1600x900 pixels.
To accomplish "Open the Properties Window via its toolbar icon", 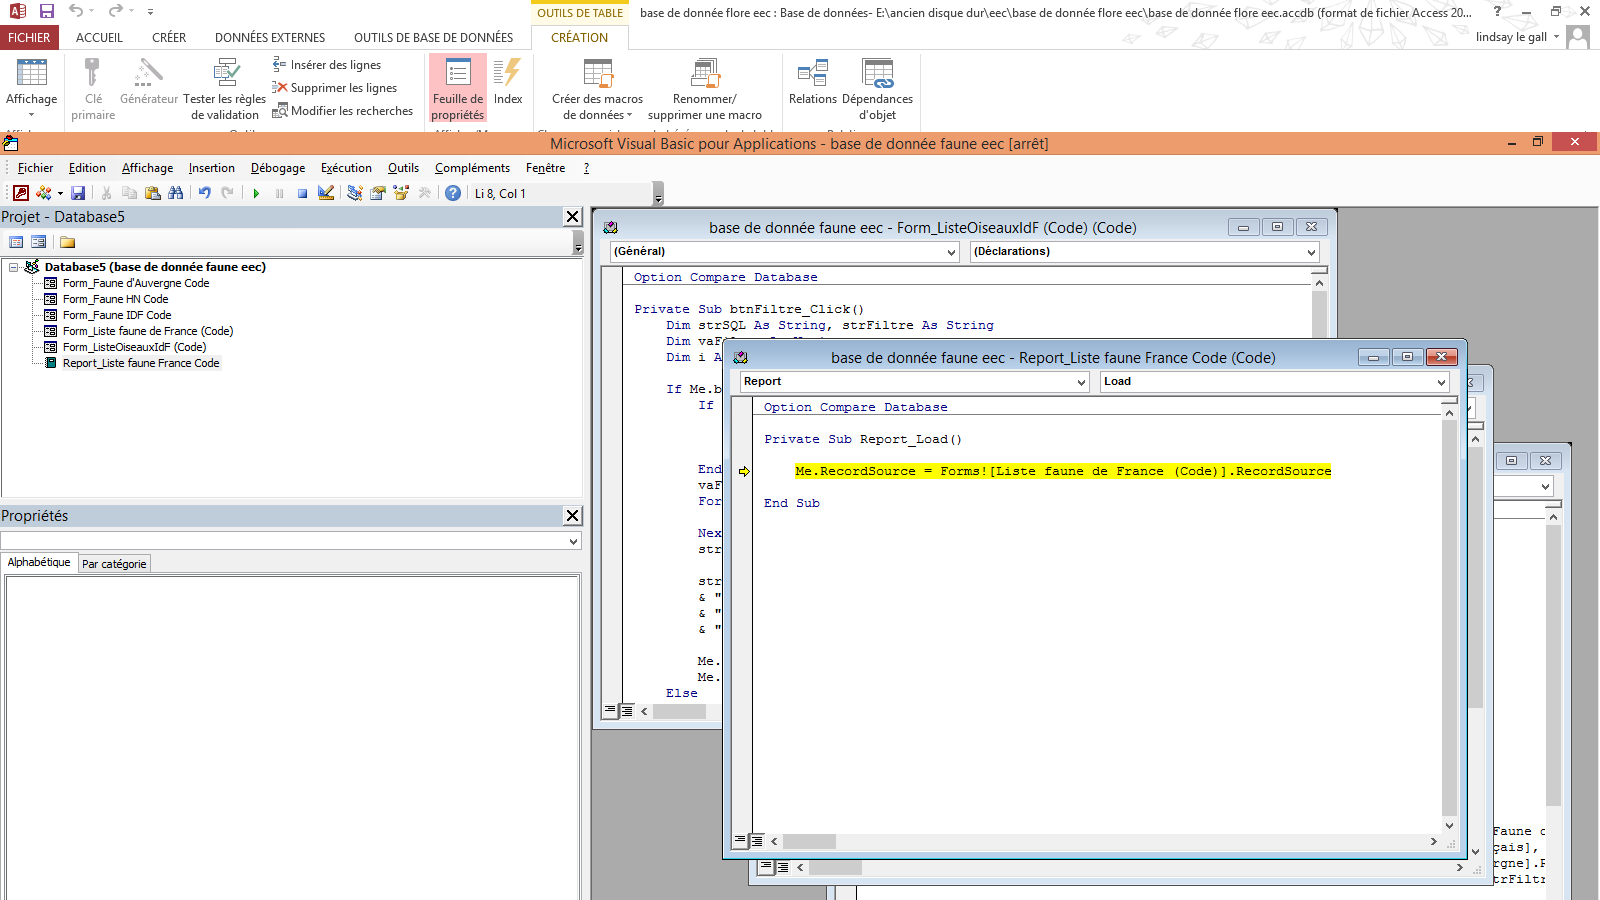I will point(378,193).
